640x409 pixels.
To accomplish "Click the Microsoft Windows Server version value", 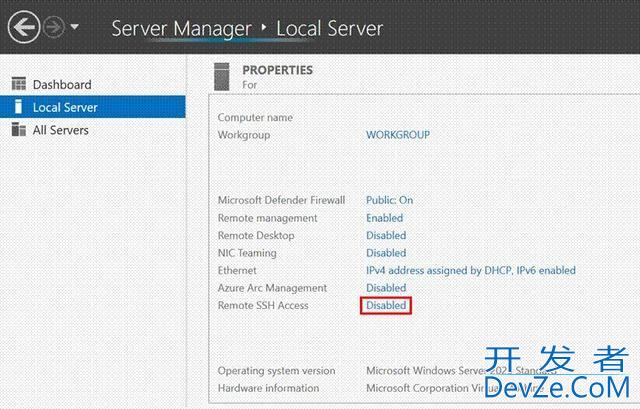I will pyautogui.click(x=461, y=371).
